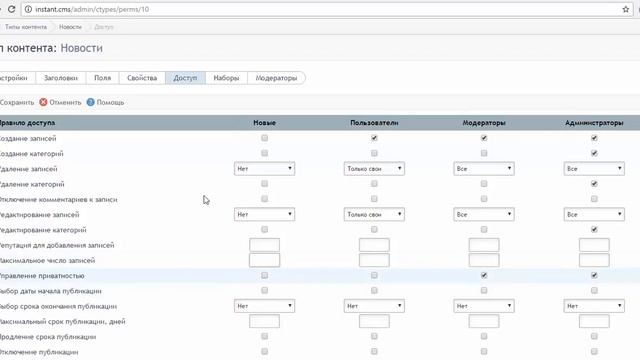Open Выбор срока окончания dropdown for Новые
The height and width of the screenshot is (360, 640).
264,306
